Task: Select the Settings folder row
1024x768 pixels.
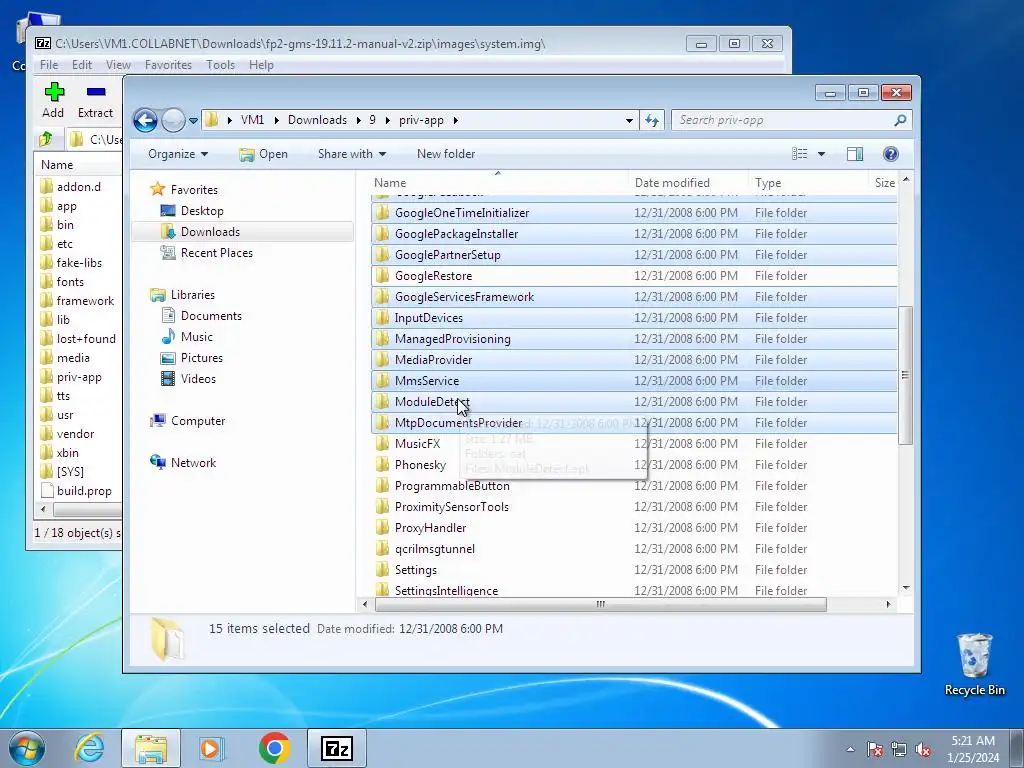Action: click(634, 569)
